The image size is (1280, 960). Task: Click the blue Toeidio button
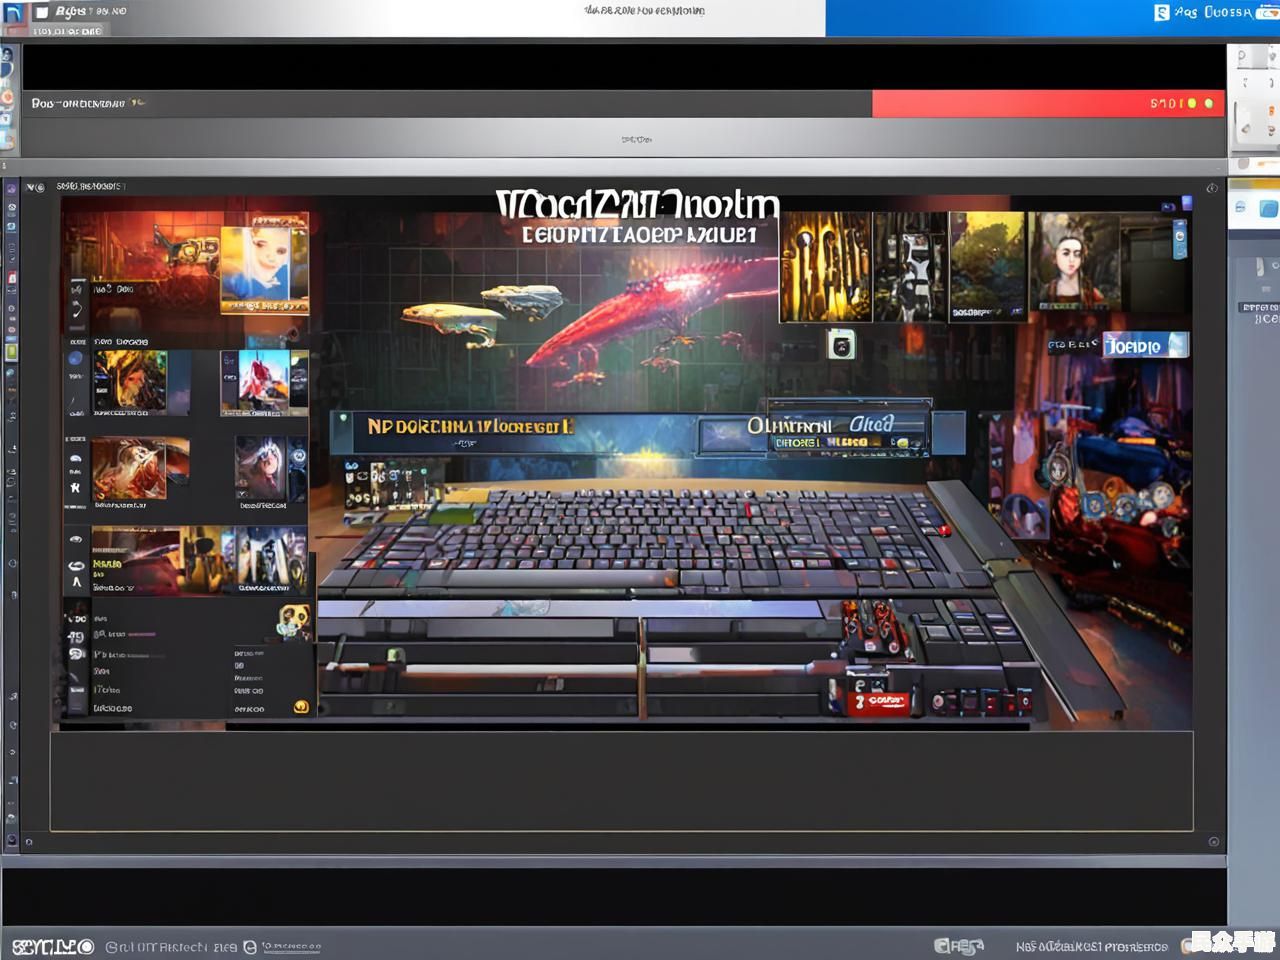[x=1145, y=346]
